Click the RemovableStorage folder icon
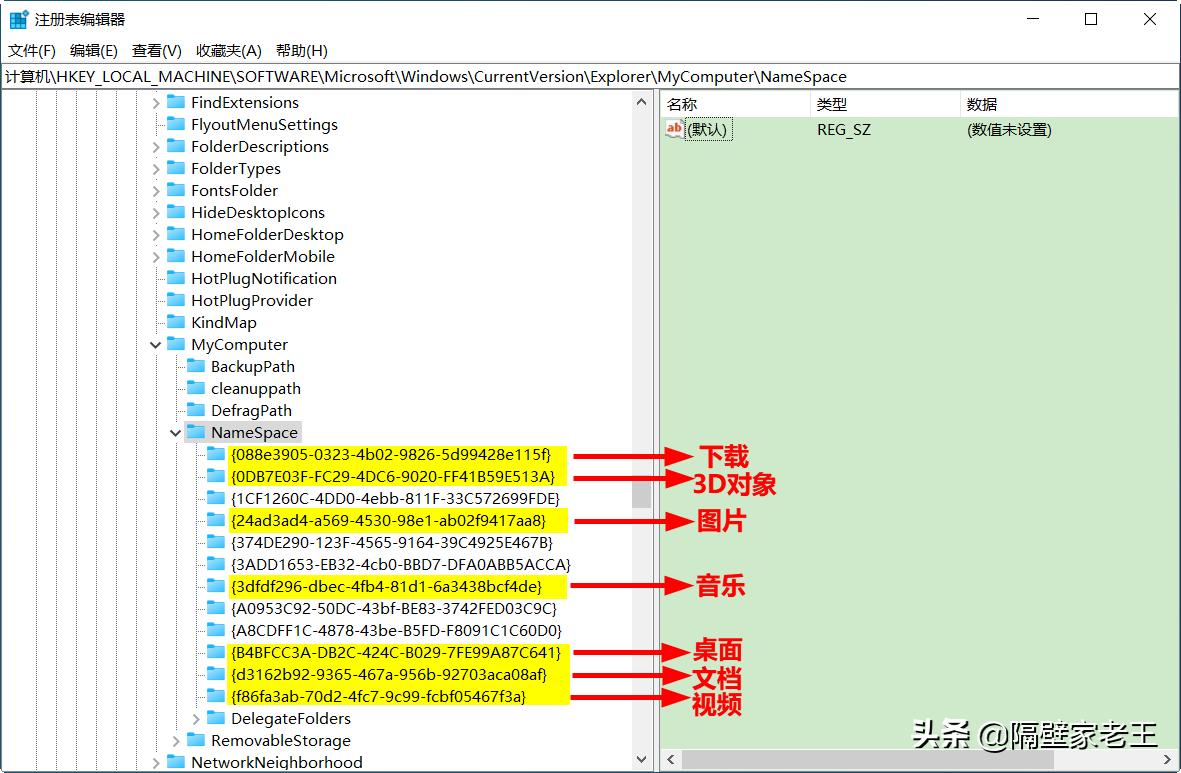This screenshot has height=773, width=1181. pyautogui.click(x=195, y=740)
